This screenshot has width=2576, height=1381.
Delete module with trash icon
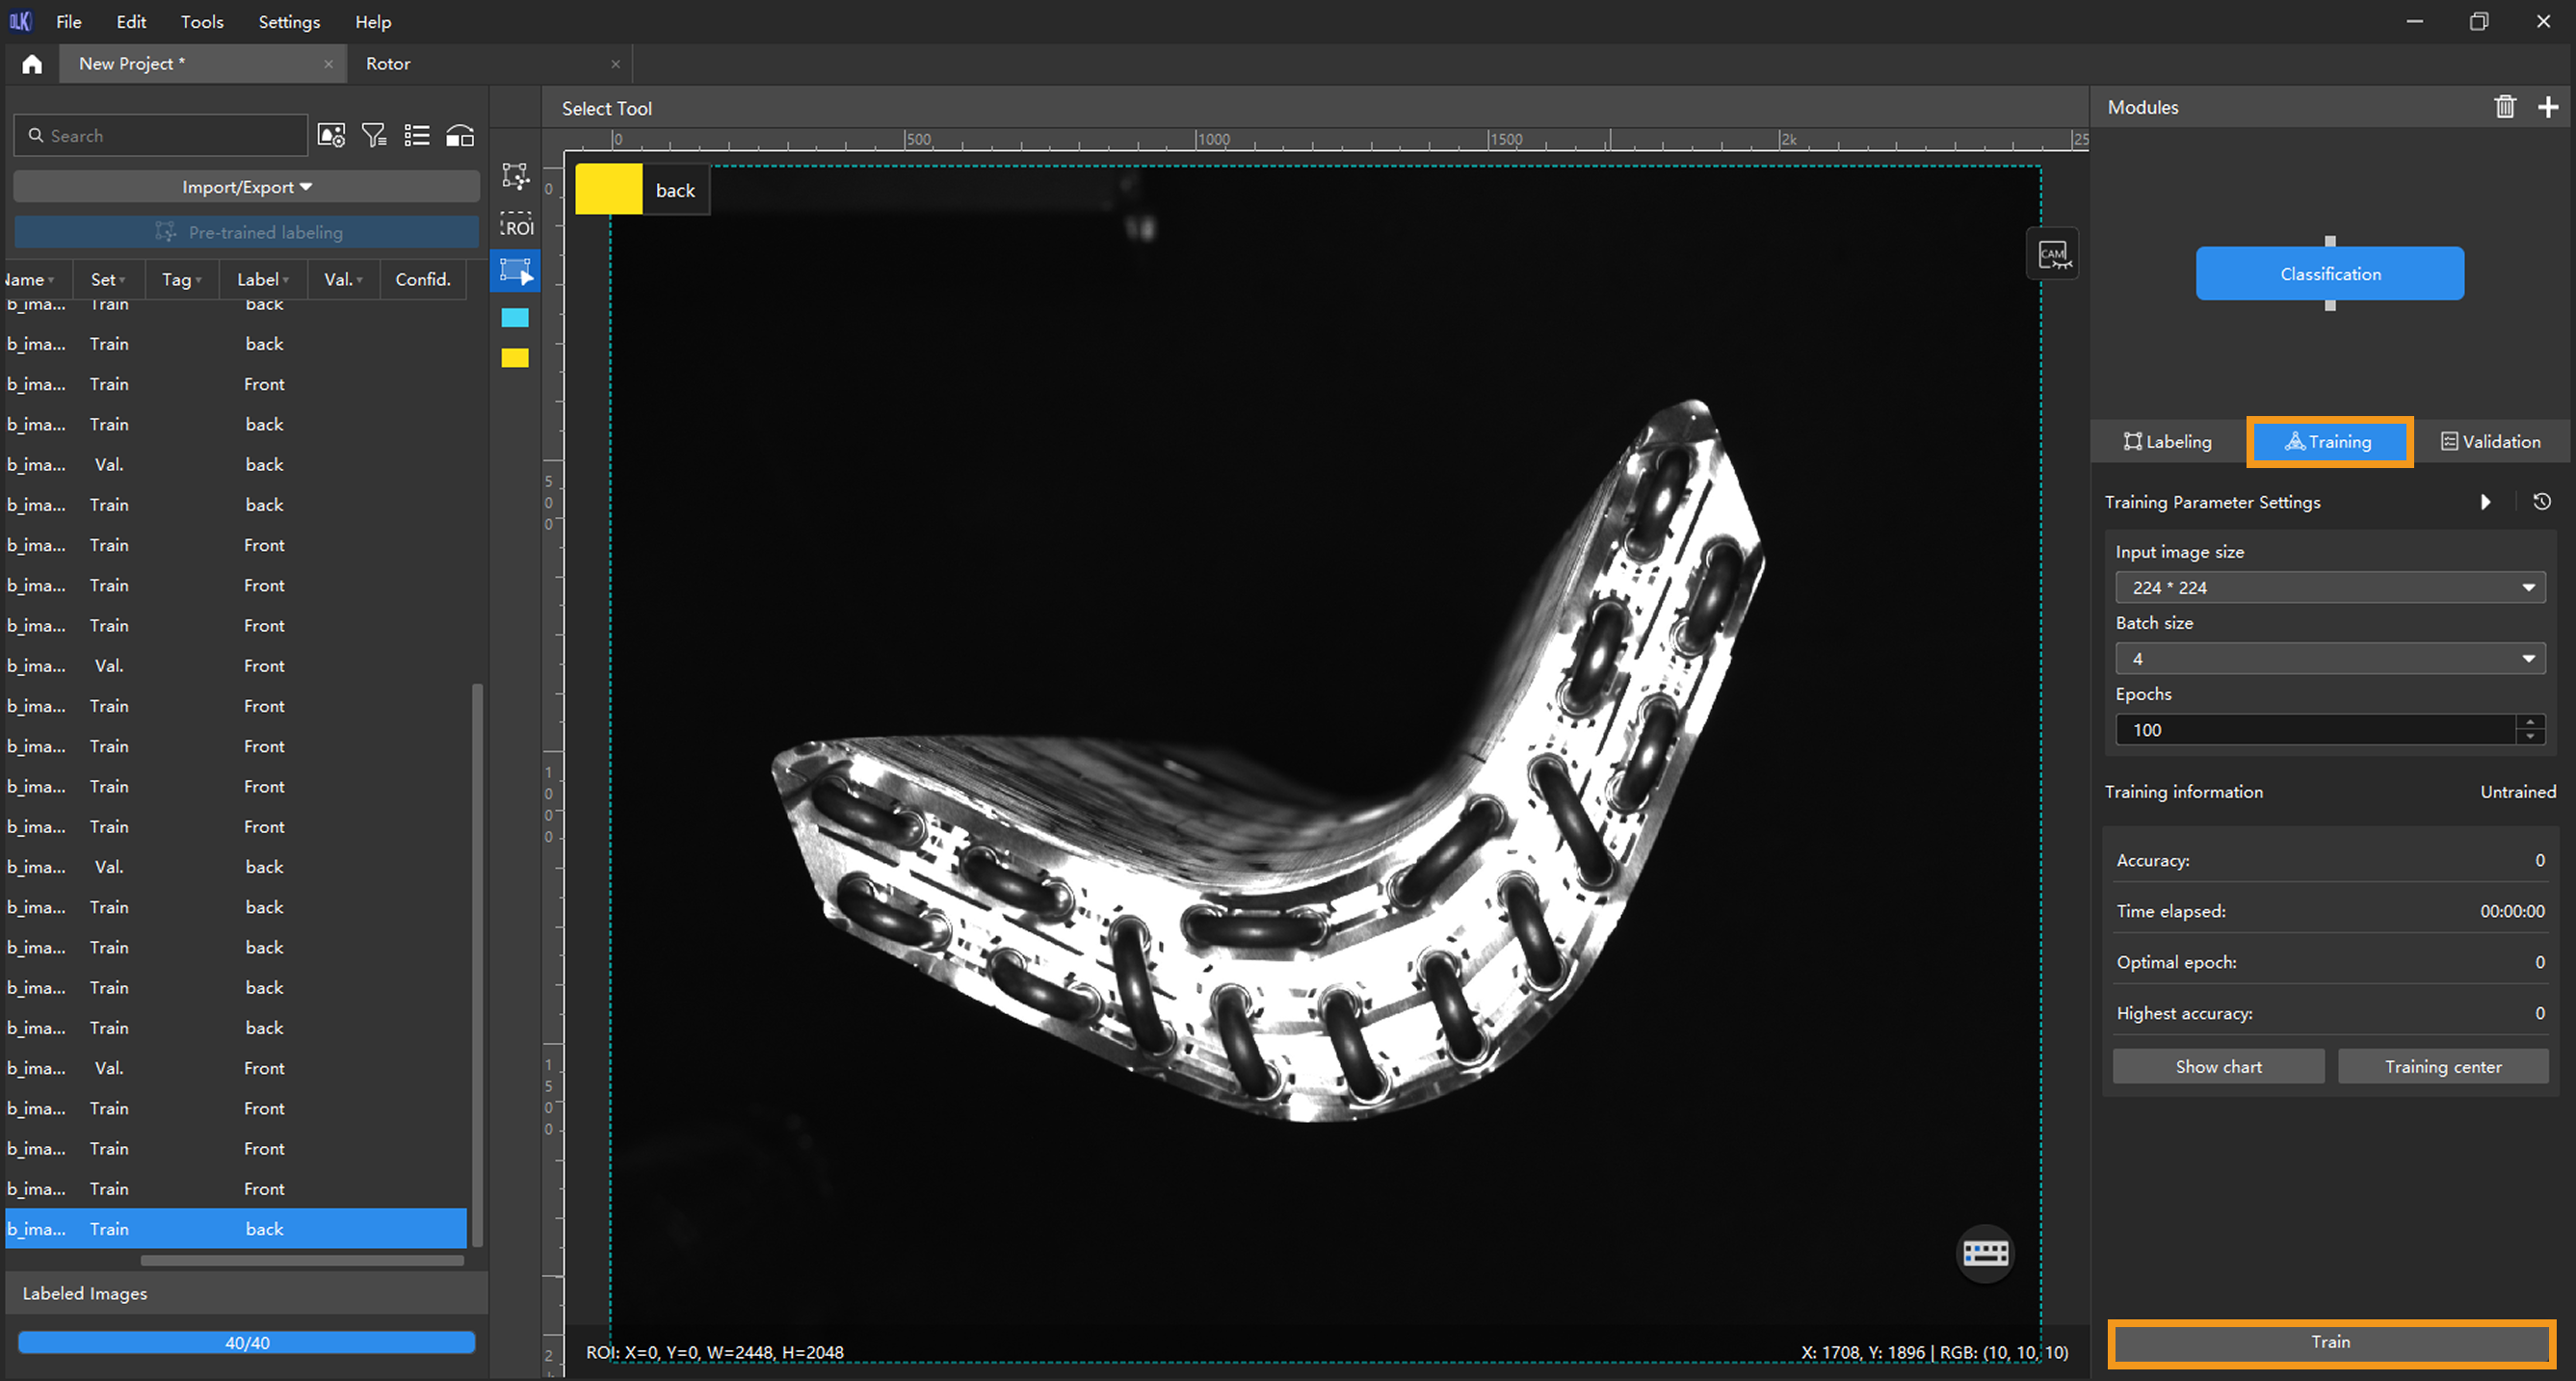tap(2505, 107)
